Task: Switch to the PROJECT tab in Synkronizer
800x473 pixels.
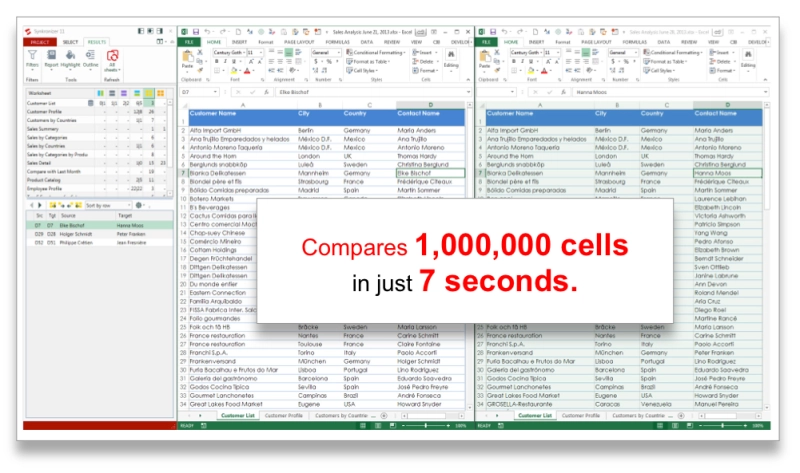Action: point(38,42)
